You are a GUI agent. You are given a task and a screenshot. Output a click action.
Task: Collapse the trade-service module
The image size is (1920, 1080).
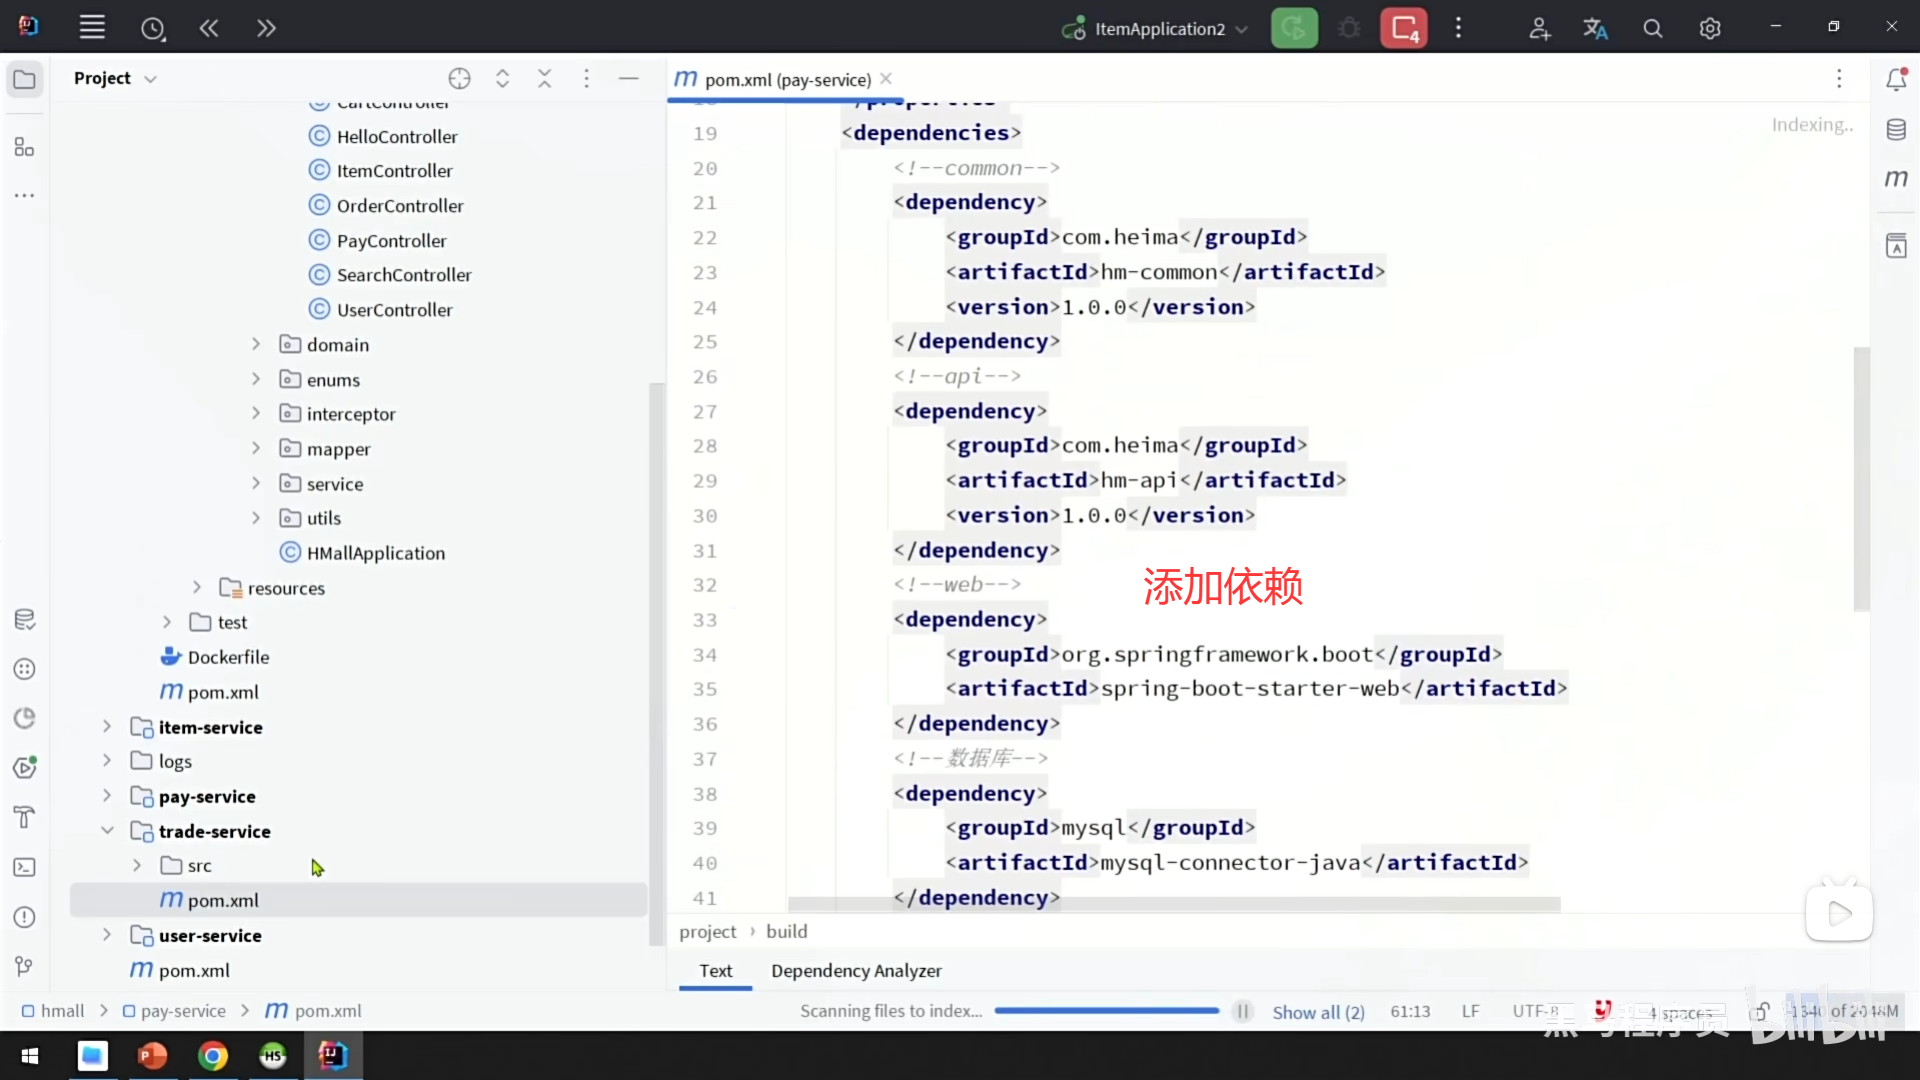point(107,831)
